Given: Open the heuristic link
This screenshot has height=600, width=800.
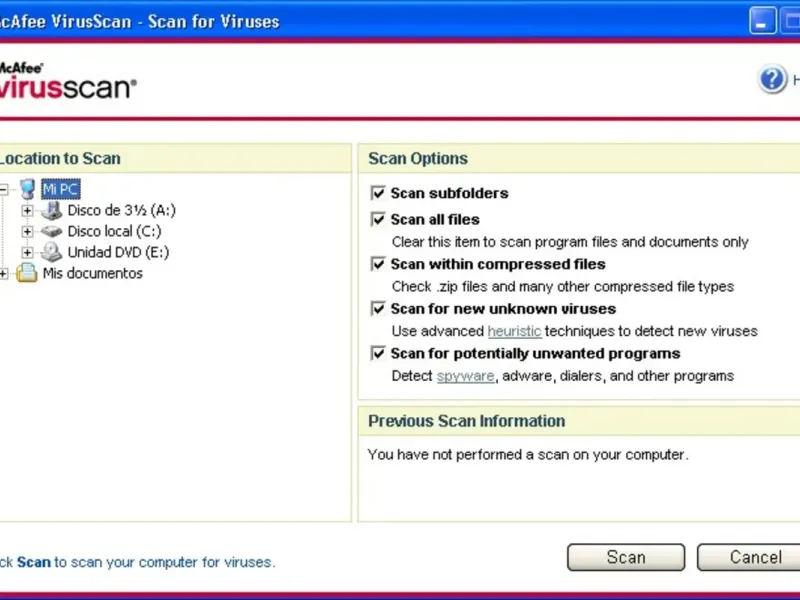Looking at the screenshot, I should tap(514, 331).
